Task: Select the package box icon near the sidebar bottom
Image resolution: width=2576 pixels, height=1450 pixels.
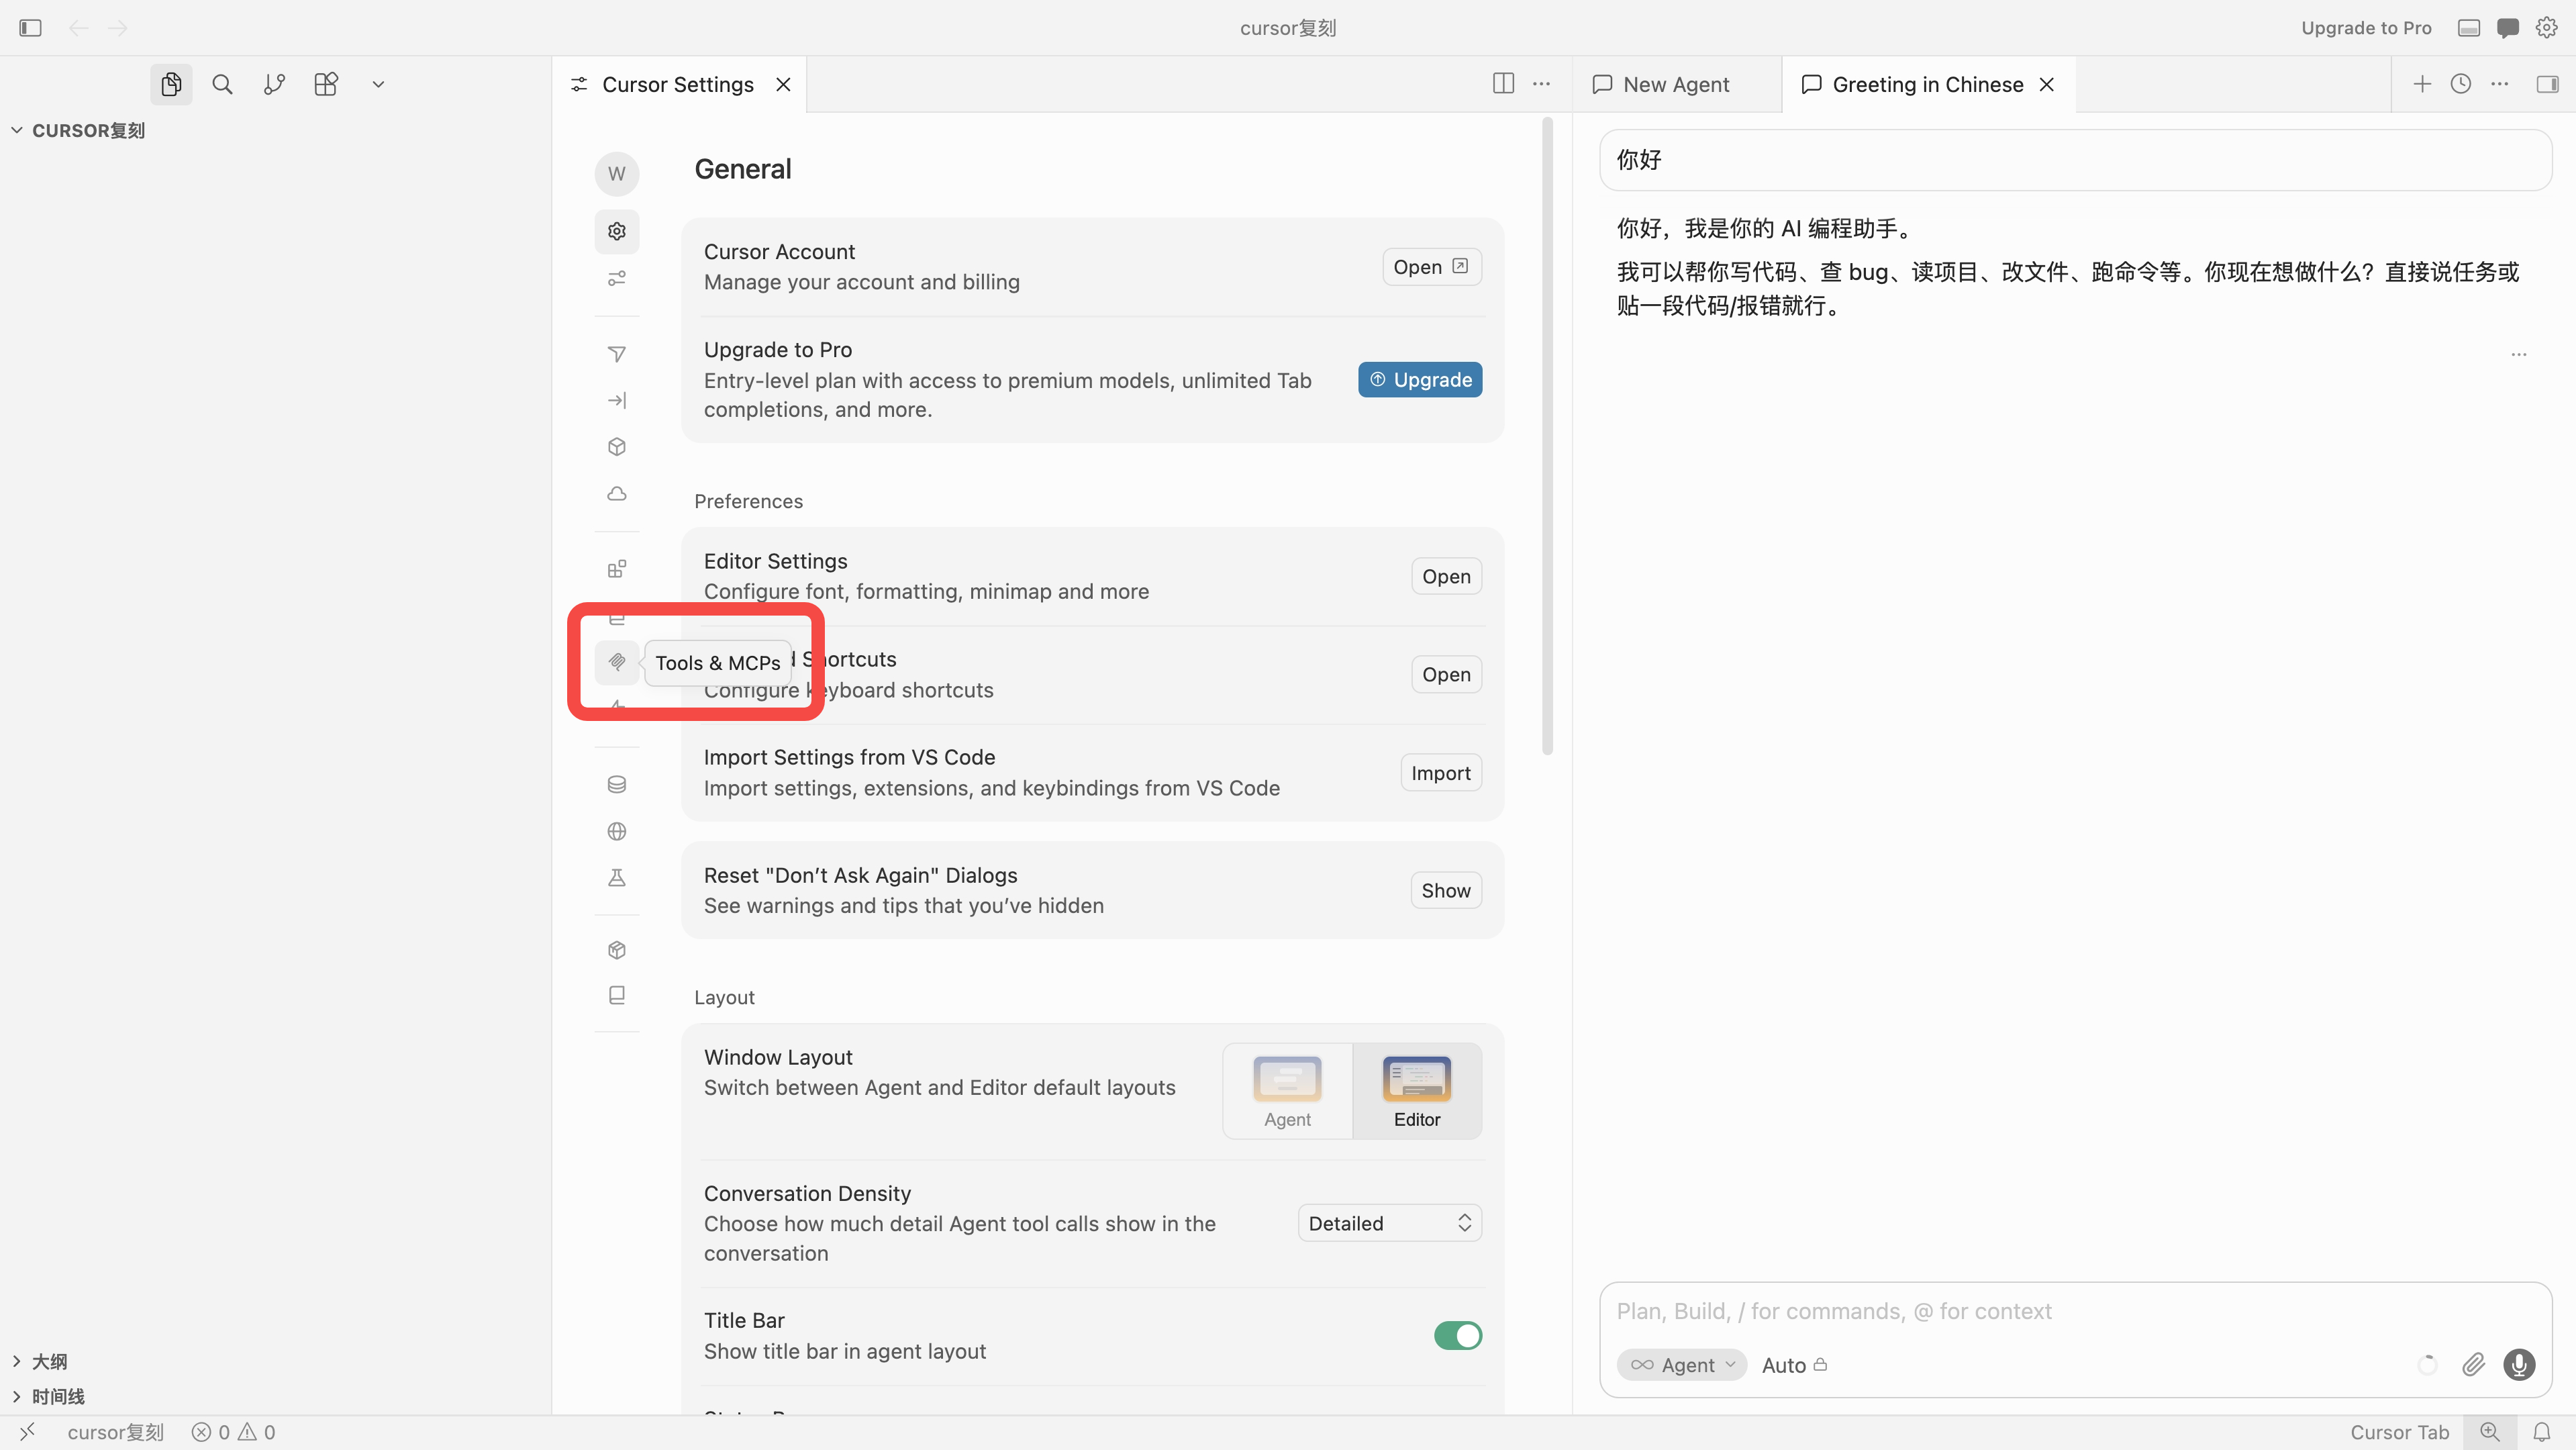Action: (617, 950)
